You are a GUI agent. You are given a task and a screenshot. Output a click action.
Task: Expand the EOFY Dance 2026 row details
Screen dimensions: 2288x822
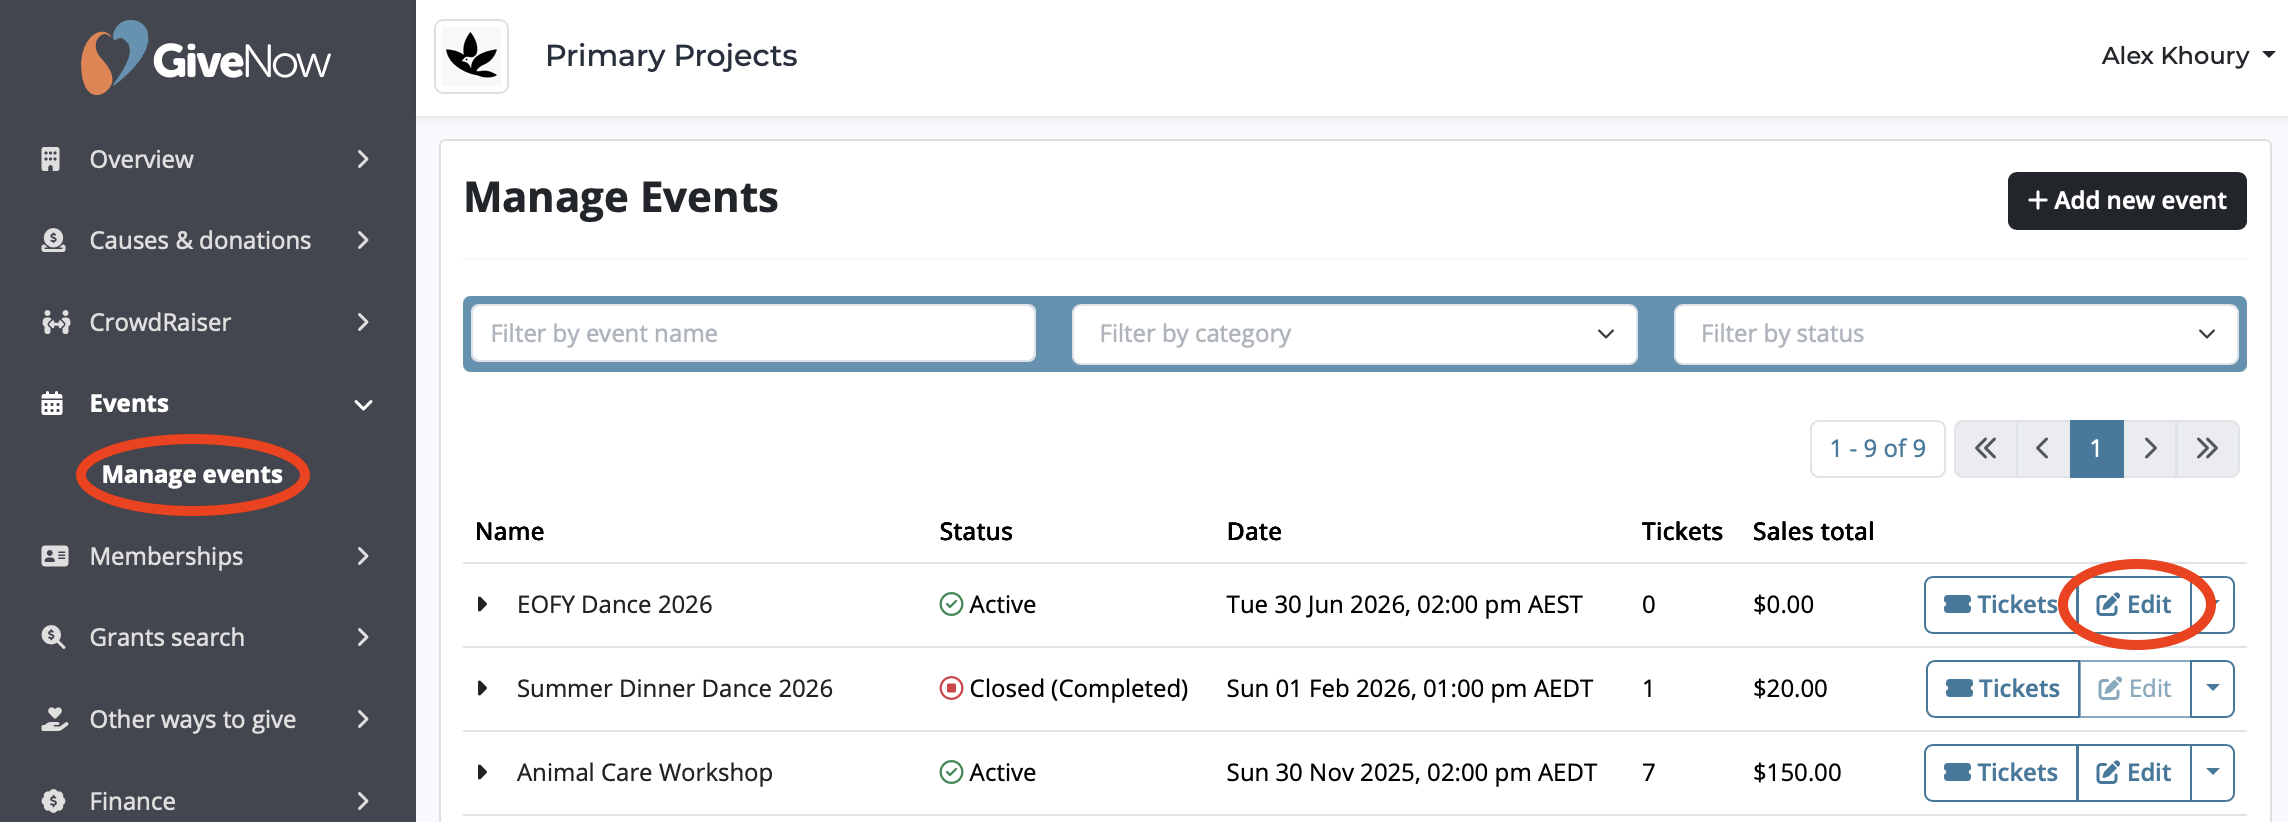point(482,604)
